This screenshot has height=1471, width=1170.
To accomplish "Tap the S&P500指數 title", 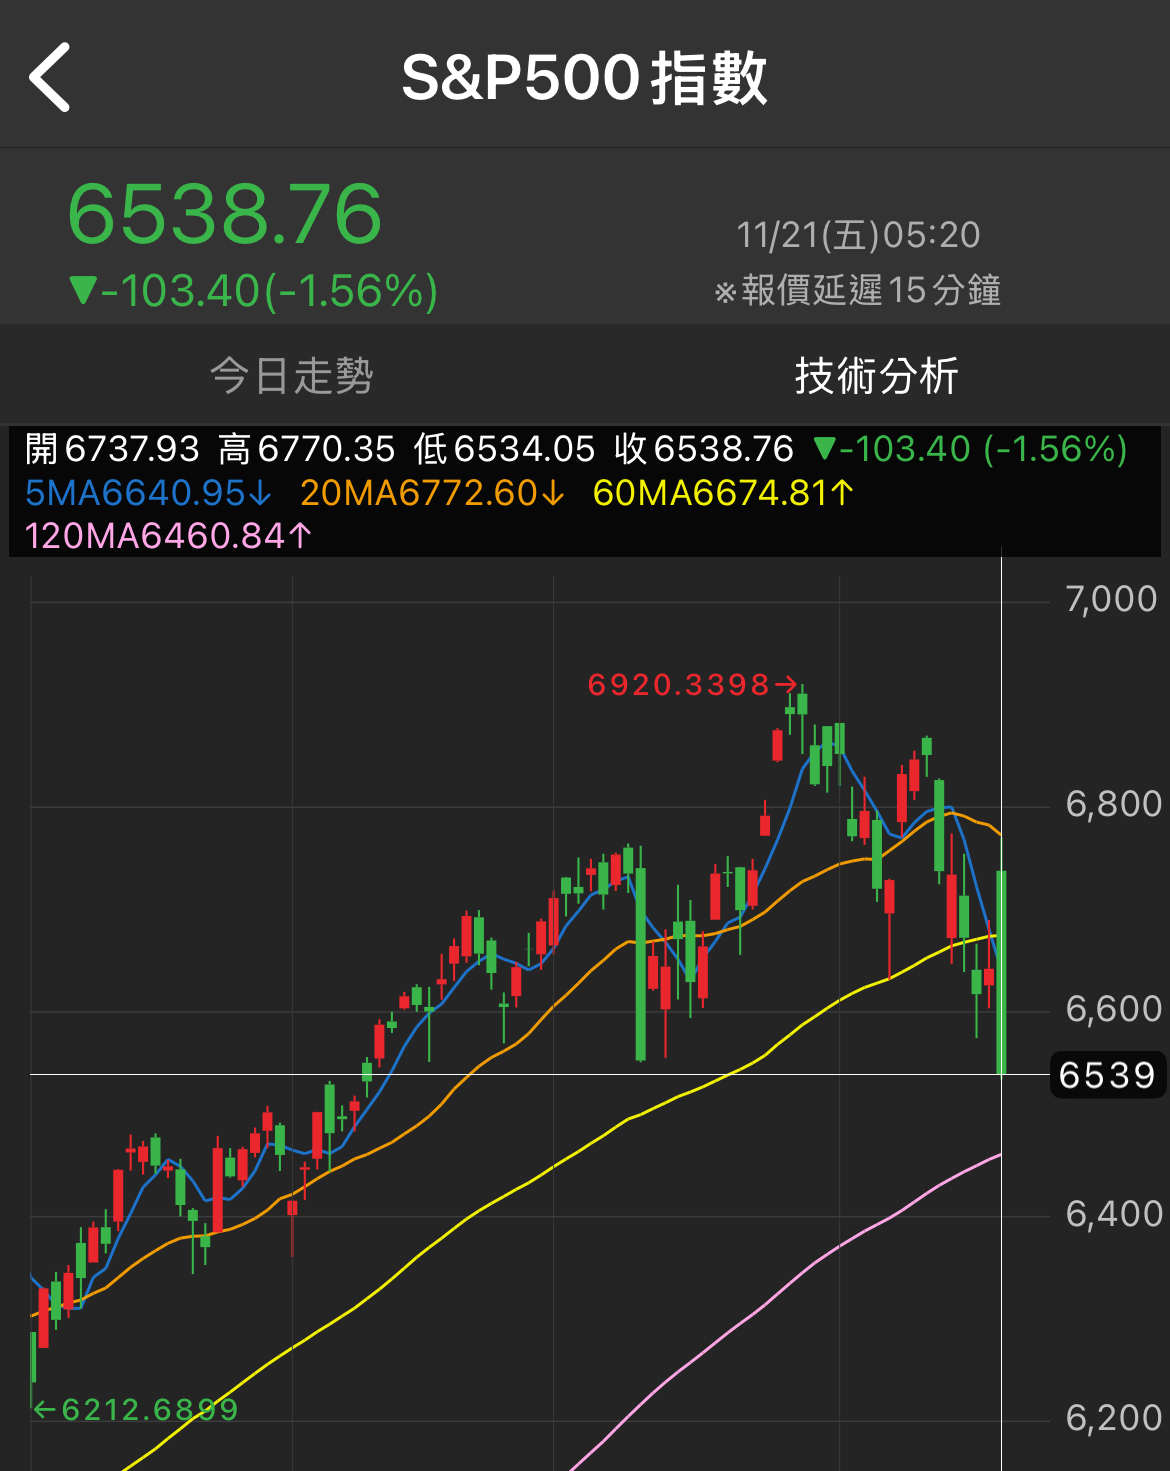I will click(x=584, y=78).
